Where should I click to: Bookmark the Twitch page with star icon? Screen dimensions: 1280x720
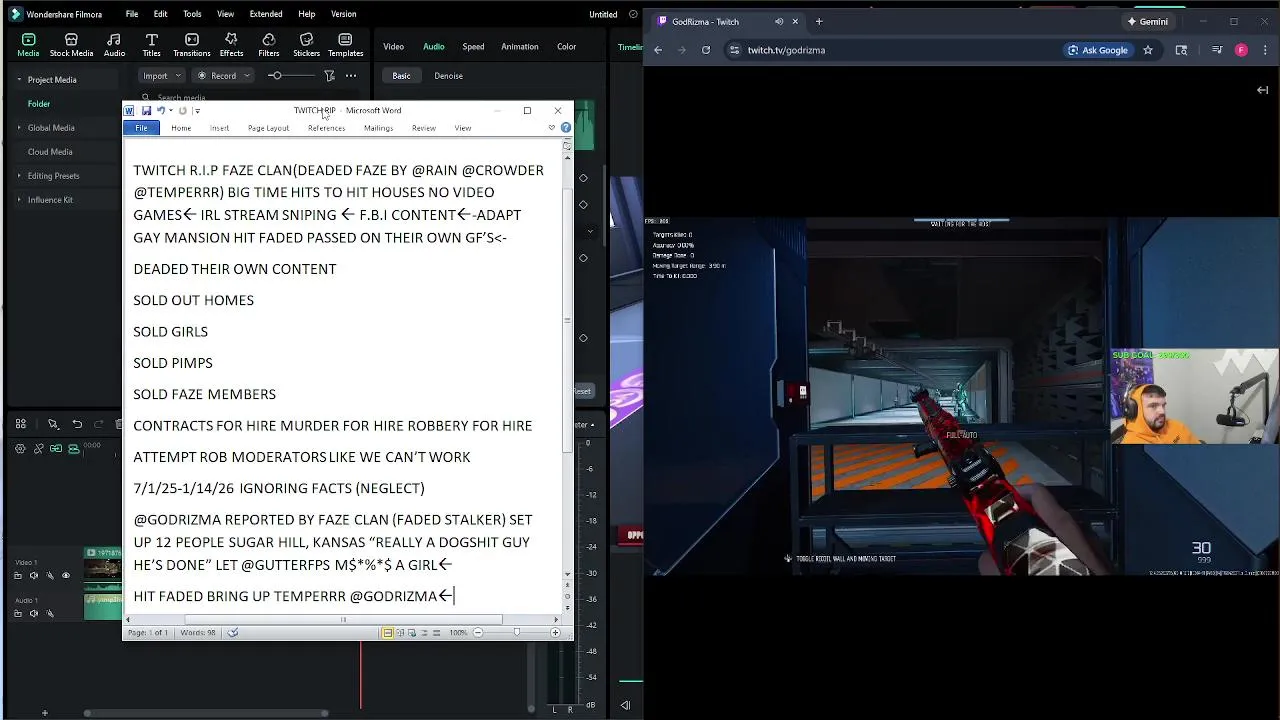[1148, 50]
